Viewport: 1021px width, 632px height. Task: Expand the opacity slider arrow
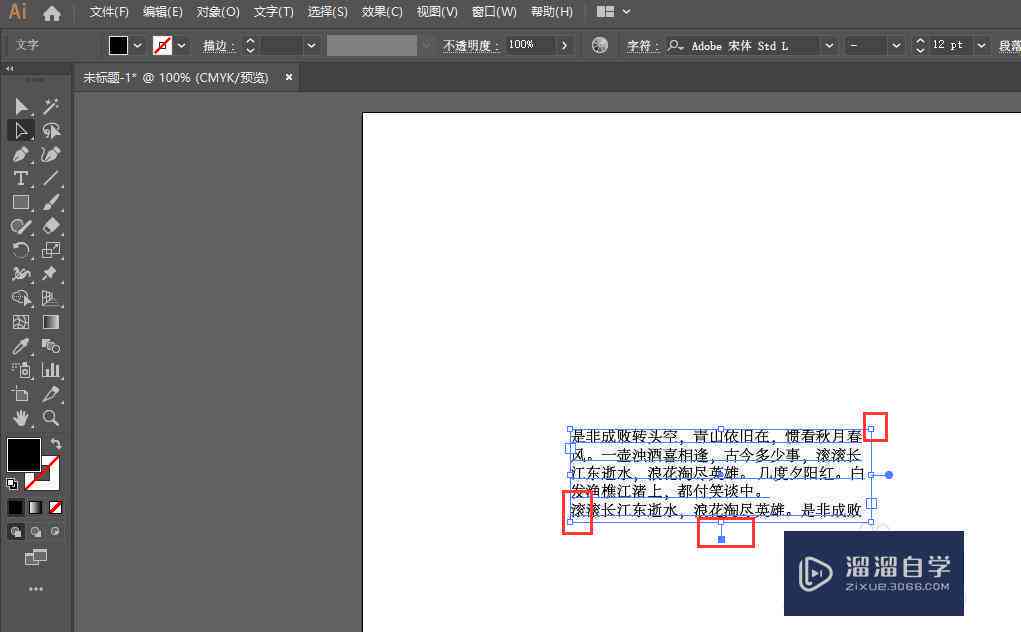(x=564, y=46)
